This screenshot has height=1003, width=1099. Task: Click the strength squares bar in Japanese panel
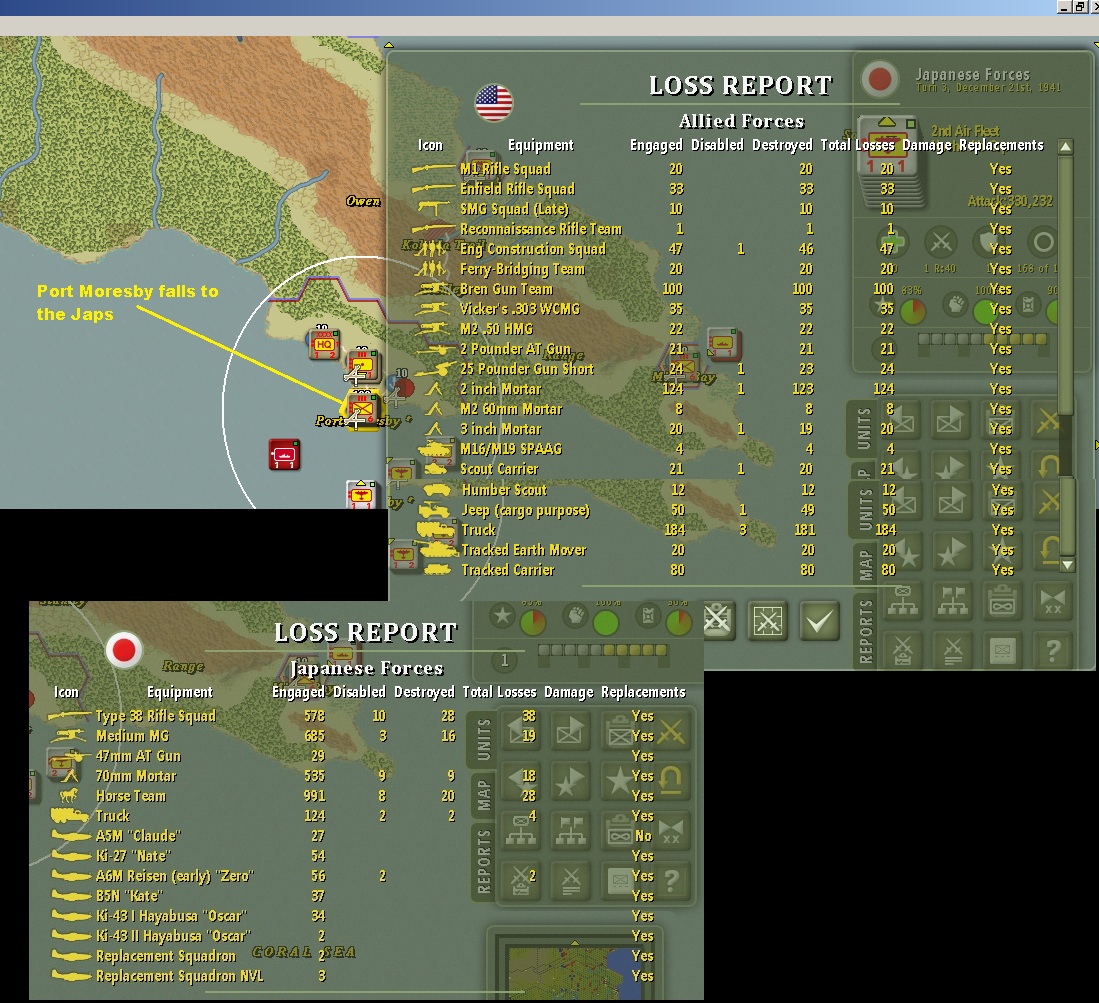(602, 650)
